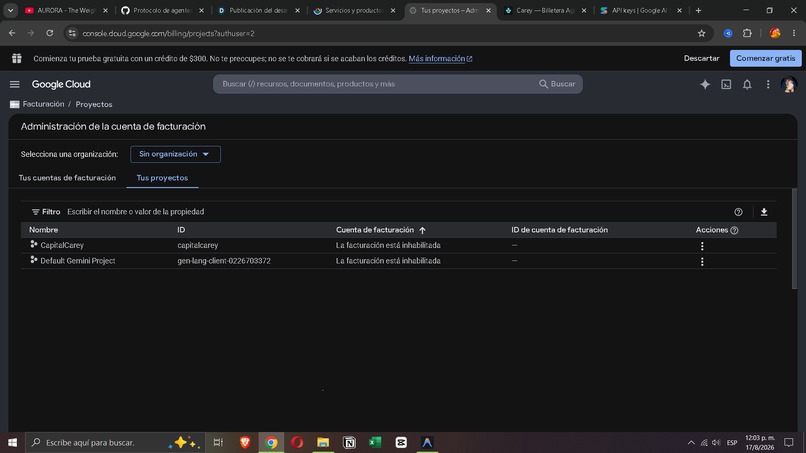
Task: Open the Windows Start menu
Action: tap(12, 442)
